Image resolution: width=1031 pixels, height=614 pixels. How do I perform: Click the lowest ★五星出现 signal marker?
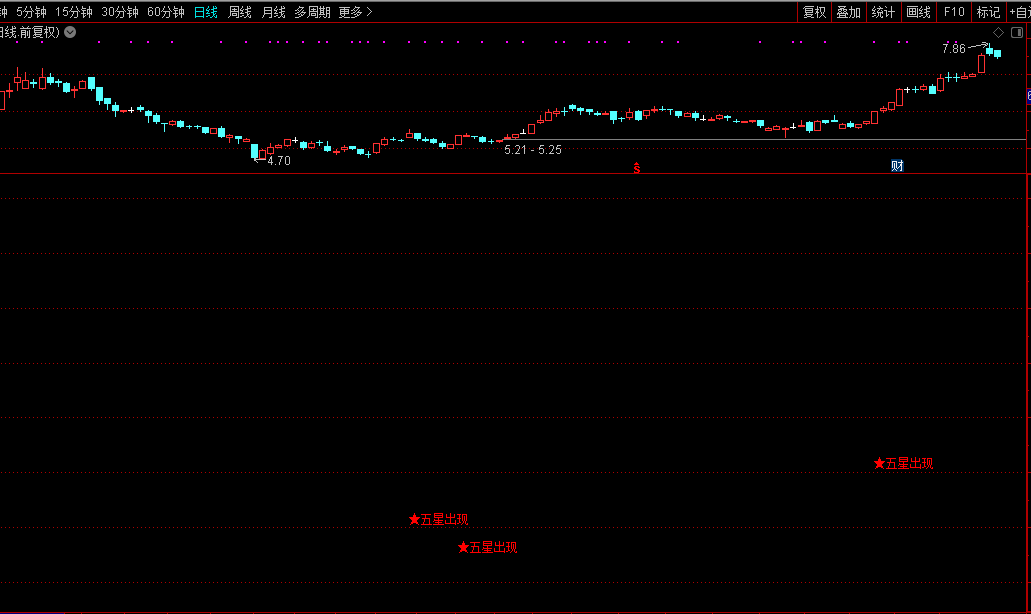click(x=488, y=547)
